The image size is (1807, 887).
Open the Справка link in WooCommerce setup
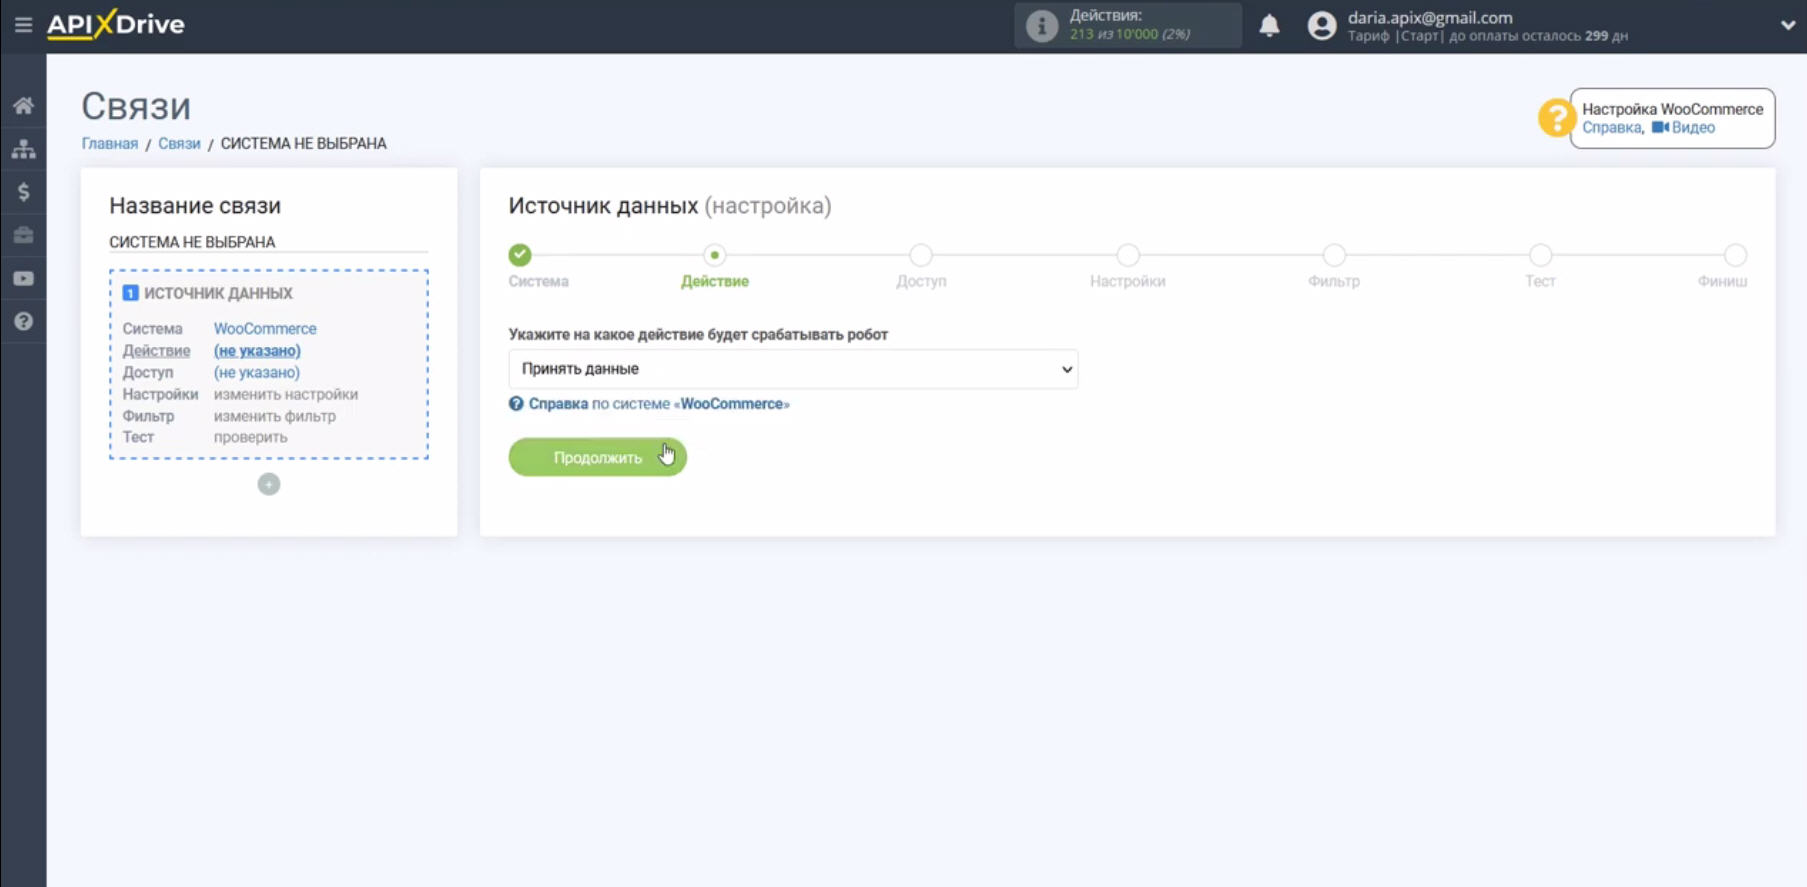[1611, 128]
